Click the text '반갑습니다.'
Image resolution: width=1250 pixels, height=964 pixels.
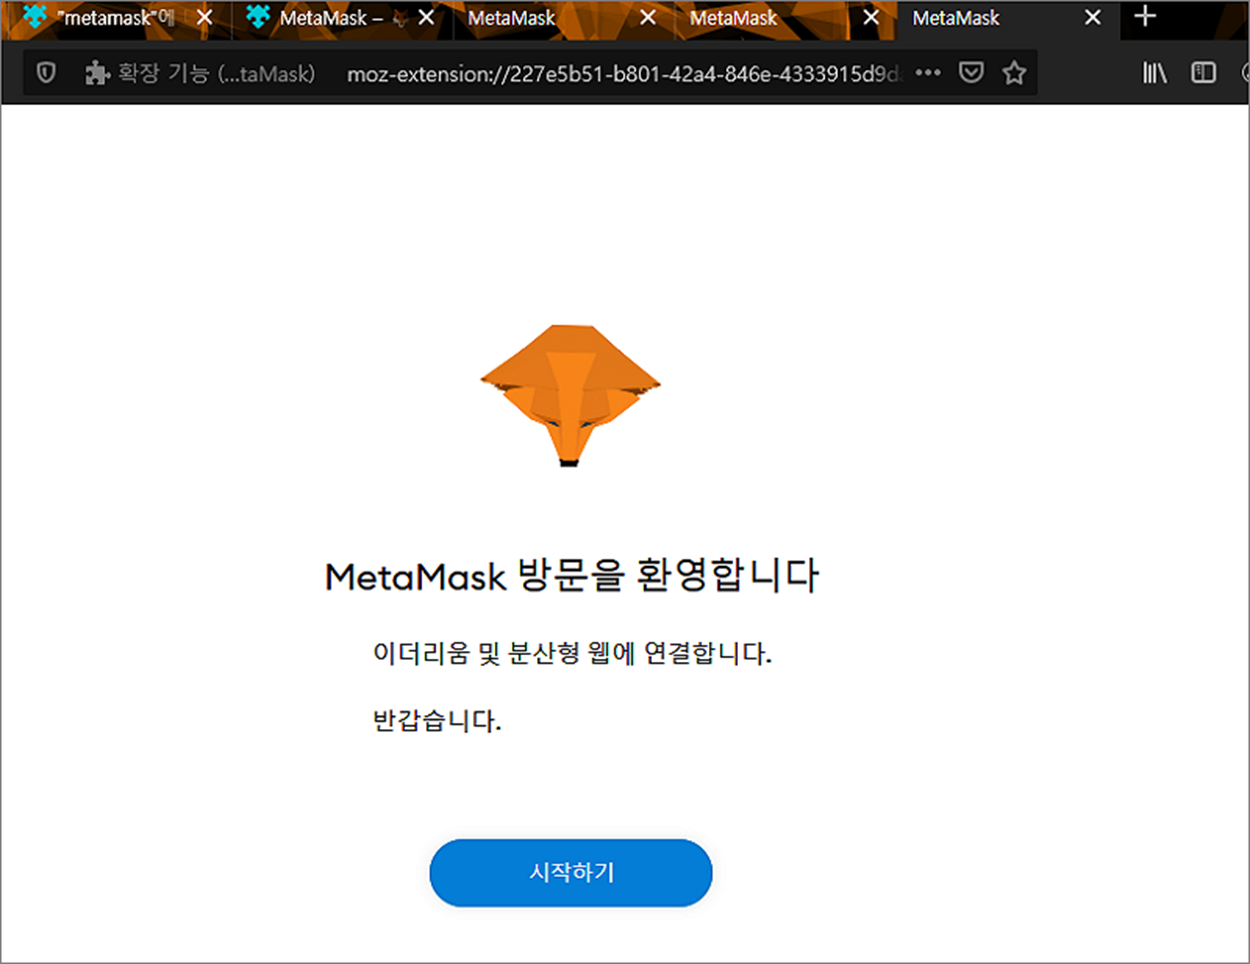437,721
